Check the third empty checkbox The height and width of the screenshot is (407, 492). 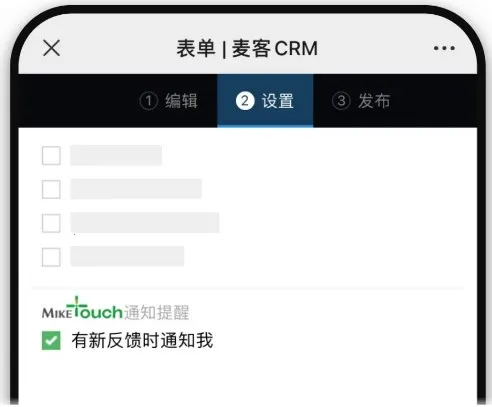tap(51, 223)
